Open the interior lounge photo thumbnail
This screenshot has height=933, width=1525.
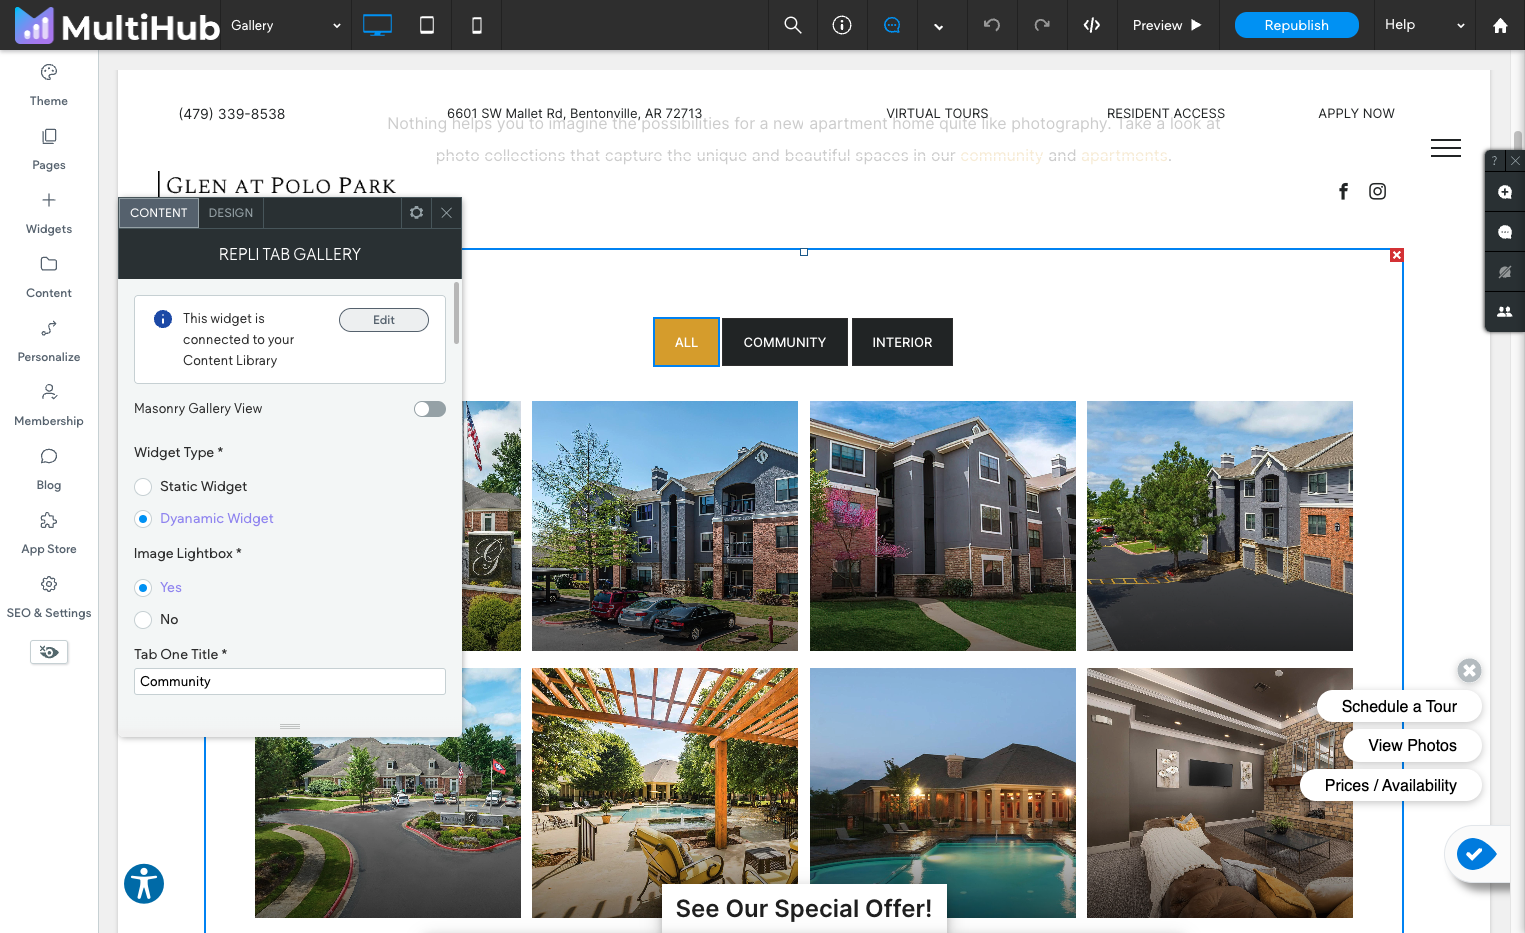pos(1220,793)
